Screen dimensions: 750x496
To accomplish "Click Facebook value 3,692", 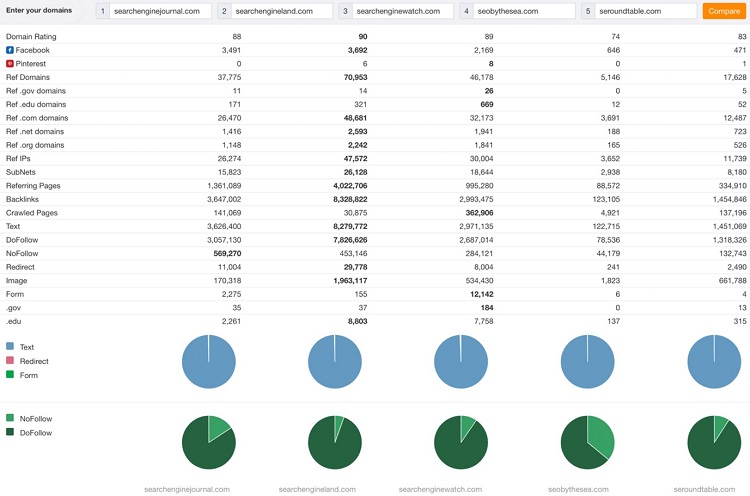I will pyautogui.click(x=357, y=50).
